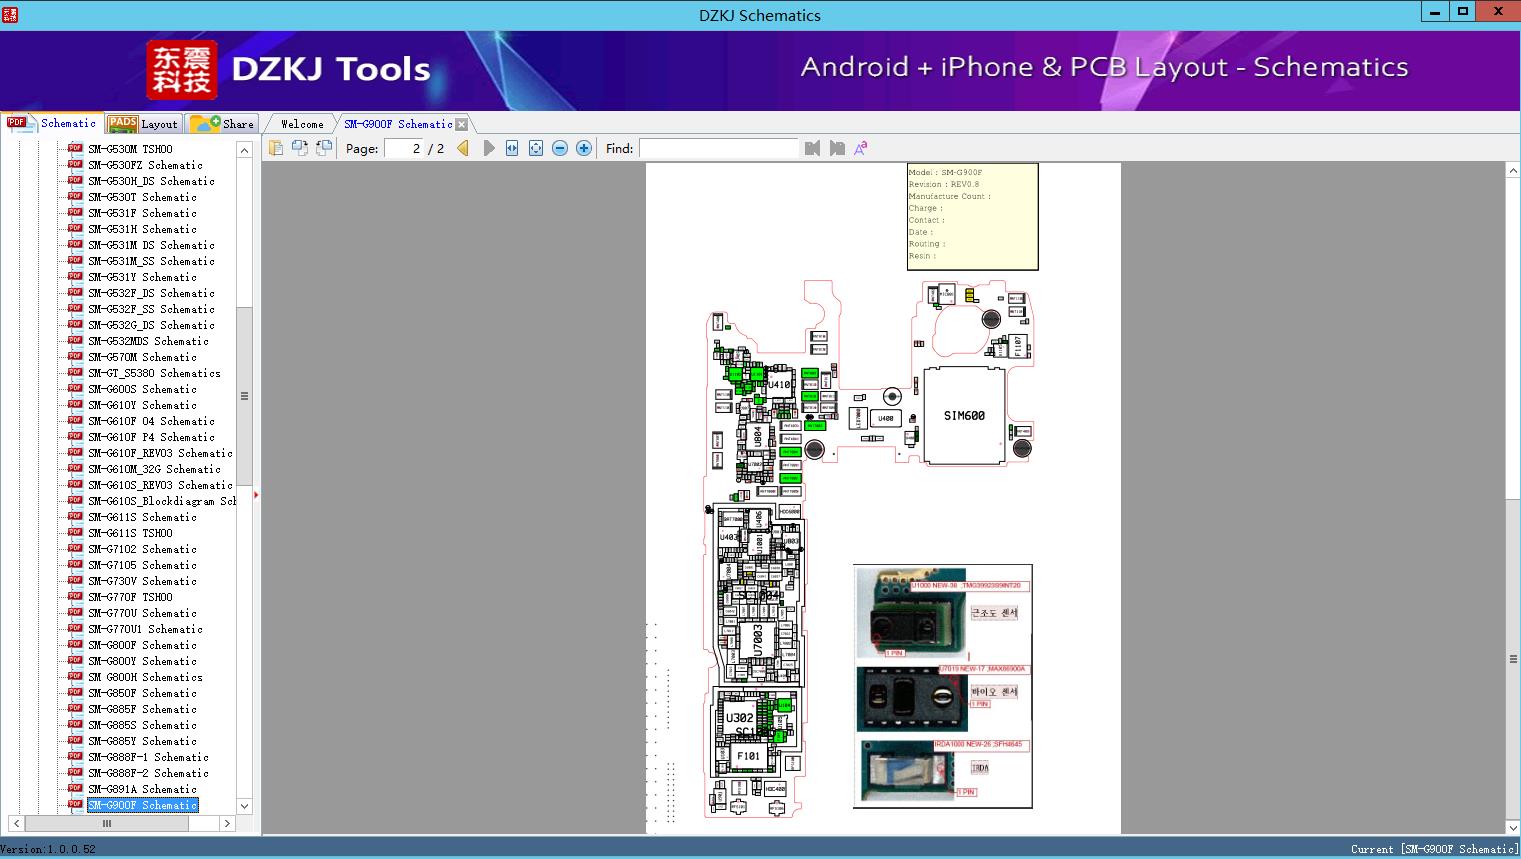Screen dimensions: 1521x859
Task: Click the page number field
Action: 403,148
